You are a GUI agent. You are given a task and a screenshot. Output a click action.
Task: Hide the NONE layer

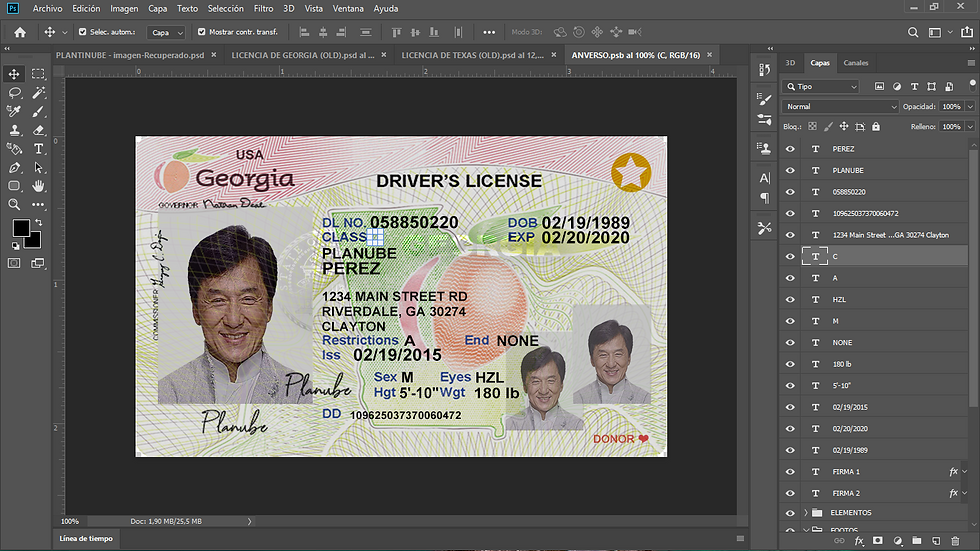tap(790, 342)
